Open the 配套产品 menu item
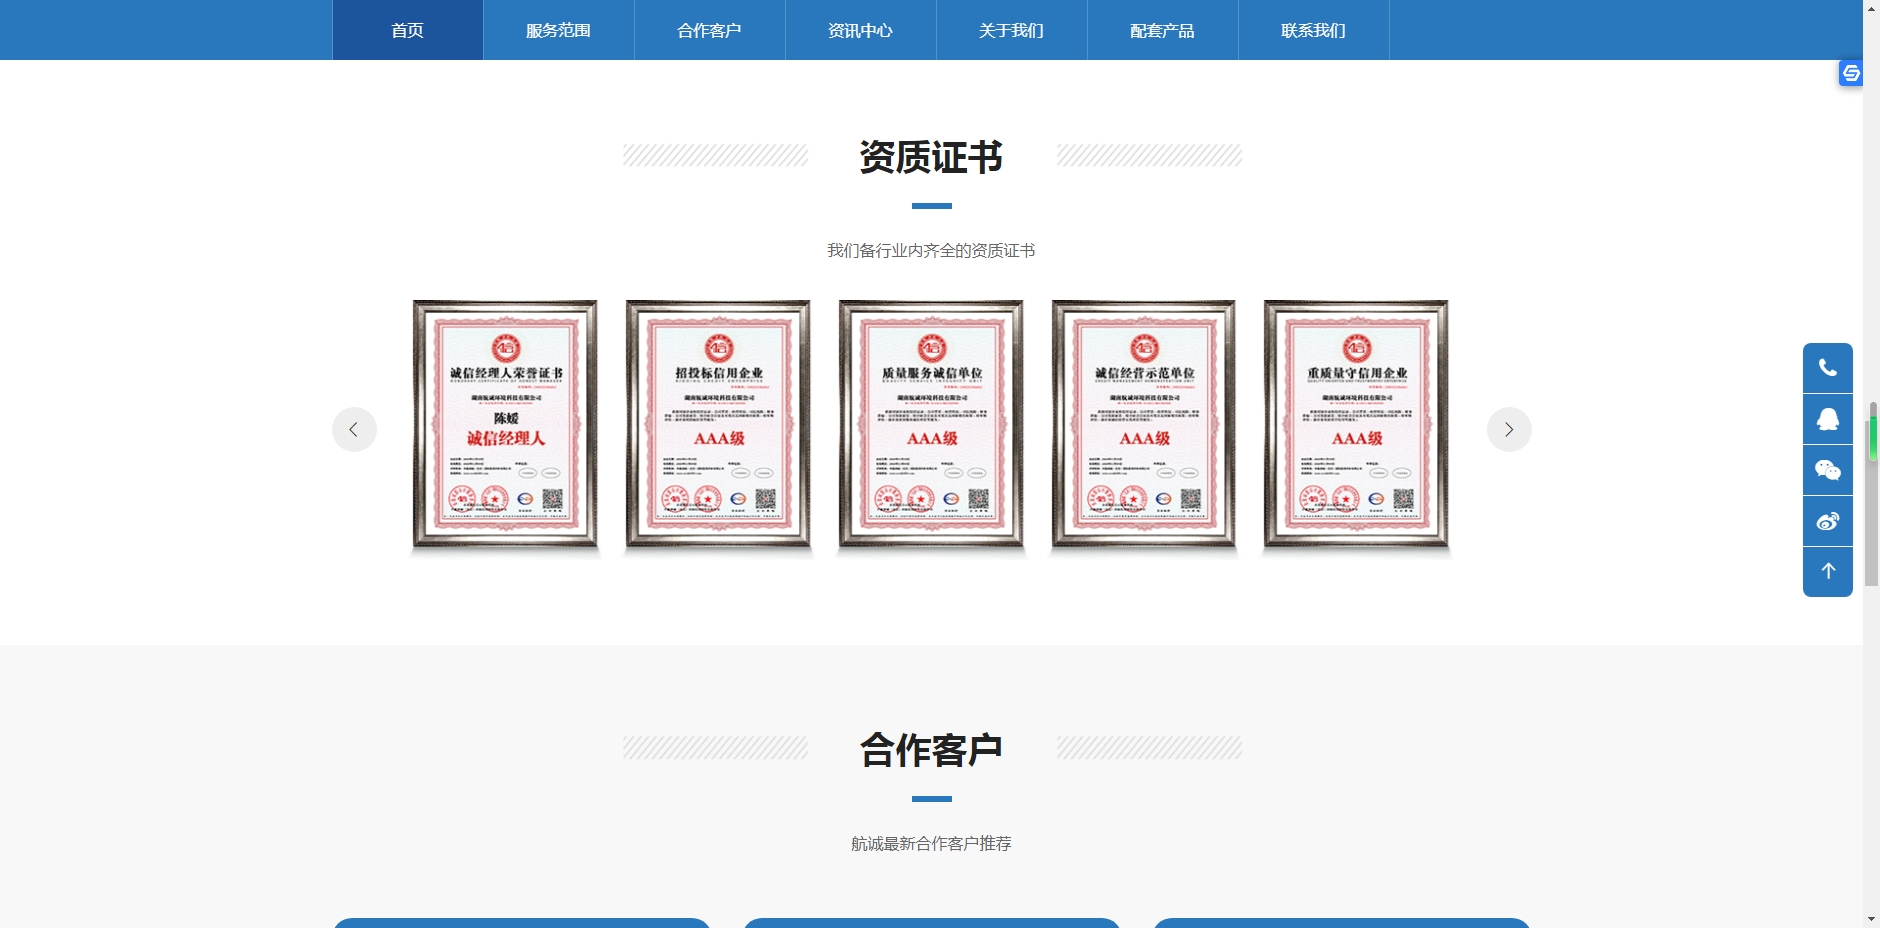 [x=1162, y=31]
